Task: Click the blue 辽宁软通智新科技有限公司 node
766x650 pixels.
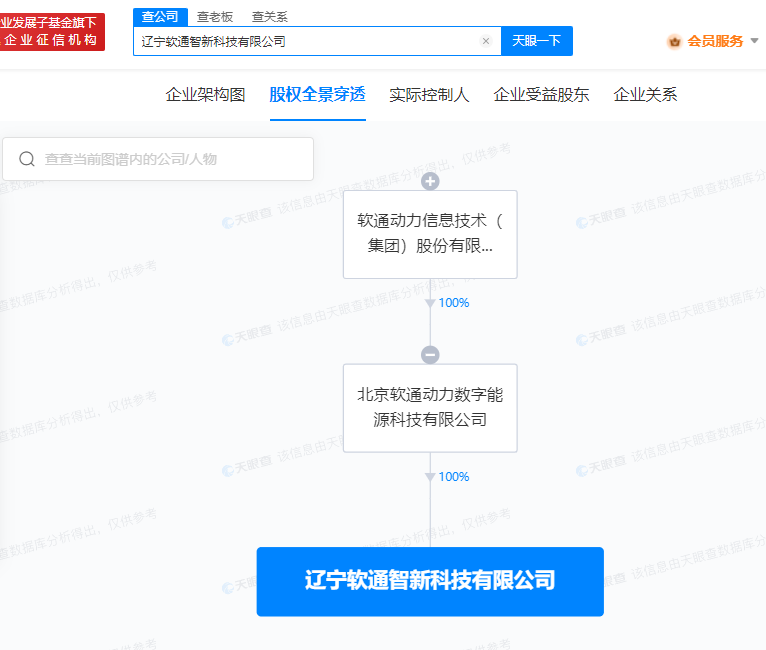Action: [x=430, y=582]
